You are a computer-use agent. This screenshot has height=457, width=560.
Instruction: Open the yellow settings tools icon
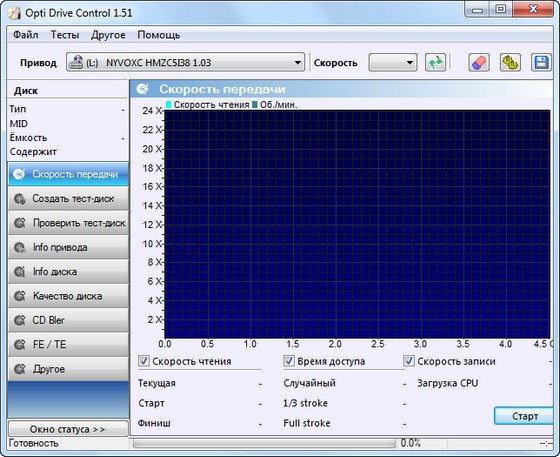[510, 63]
